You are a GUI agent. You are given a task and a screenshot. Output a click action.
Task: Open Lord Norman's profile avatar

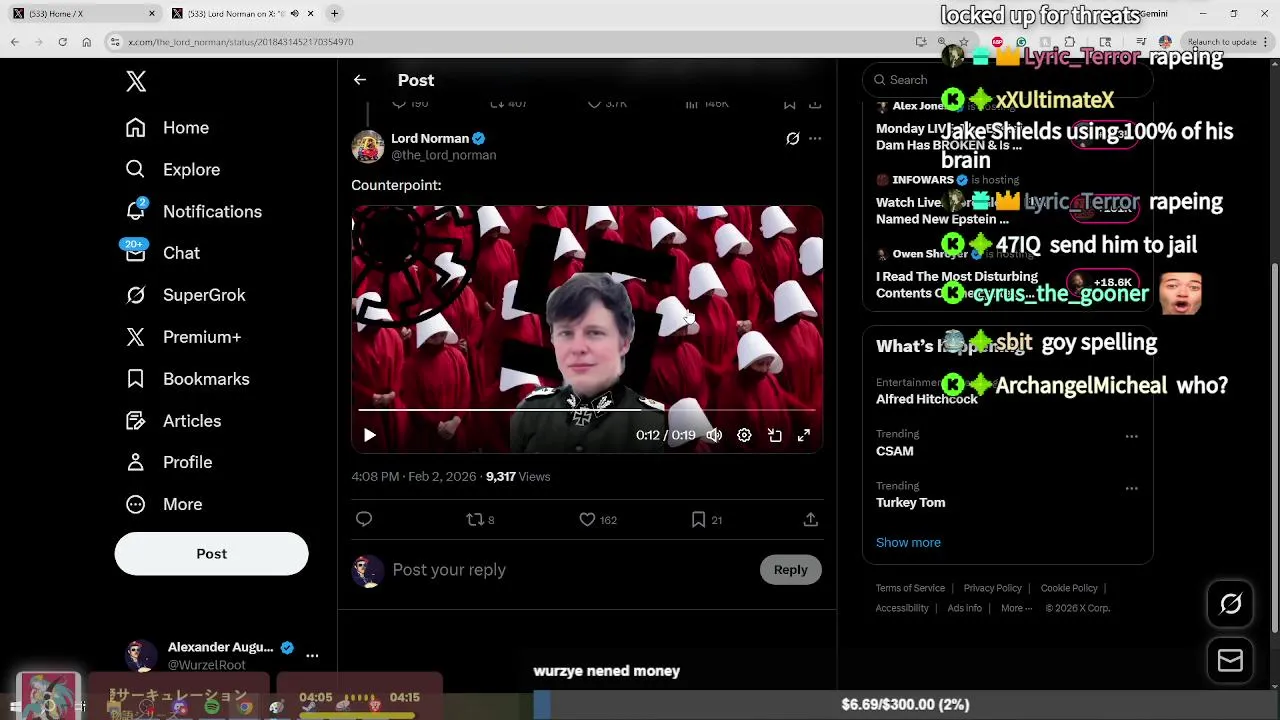368,146
